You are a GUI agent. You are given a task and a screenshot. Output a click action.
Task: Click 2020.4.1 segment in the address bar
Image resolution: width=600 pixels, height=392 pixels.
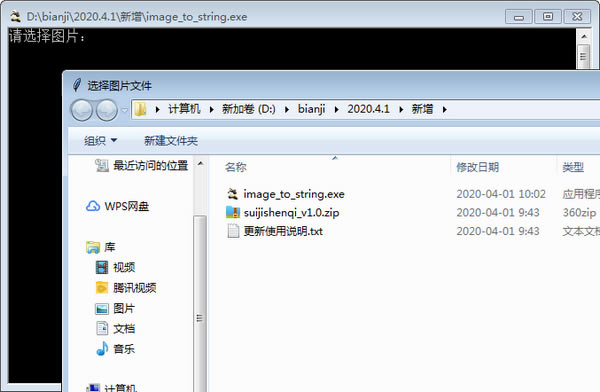pos(368,109)
